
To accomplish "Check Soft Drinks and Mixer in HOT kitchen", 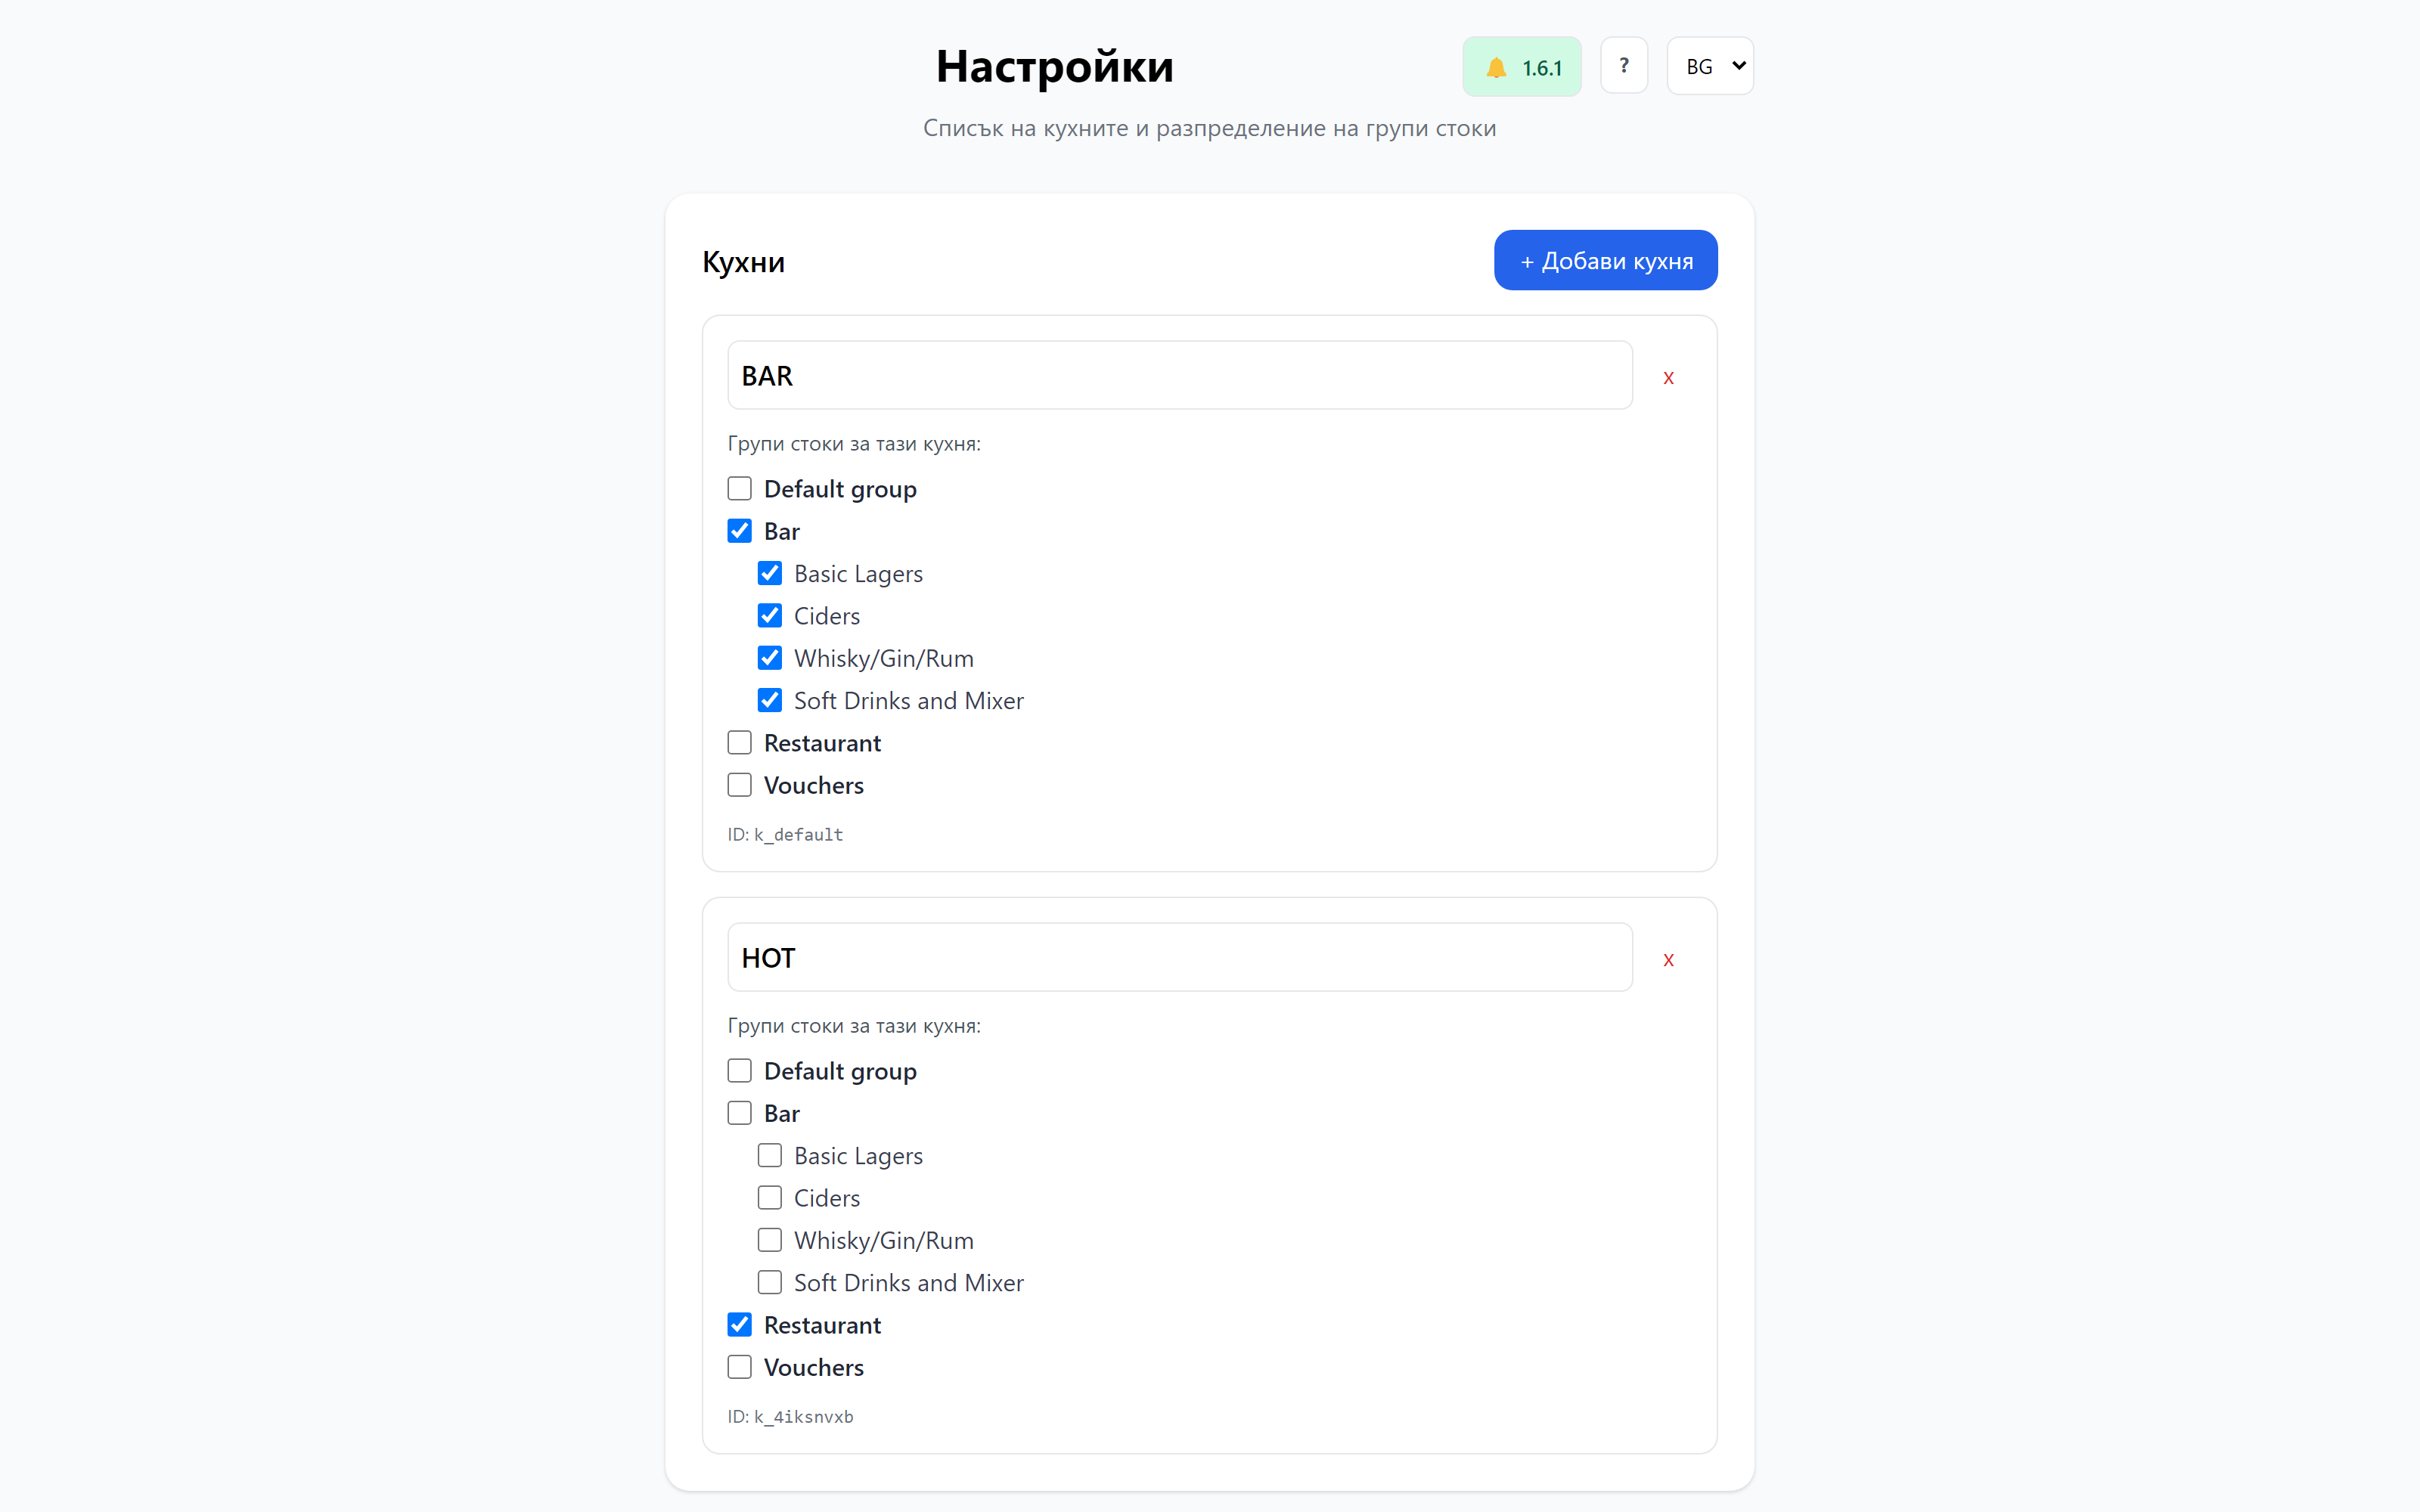I will [769, 1282].
